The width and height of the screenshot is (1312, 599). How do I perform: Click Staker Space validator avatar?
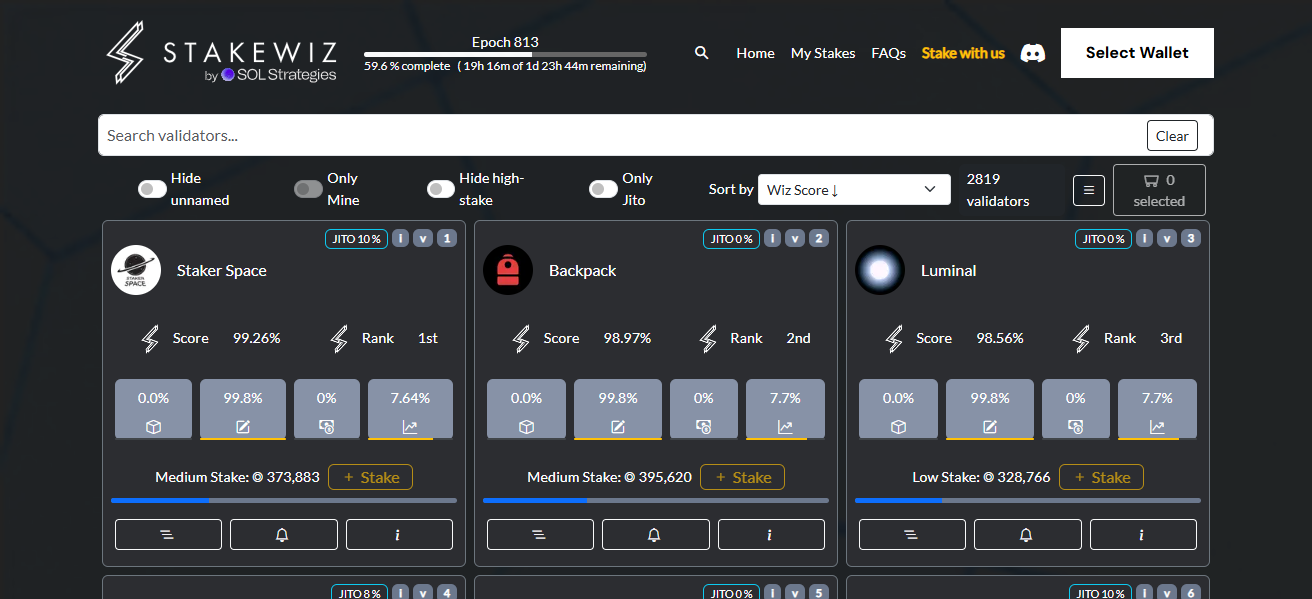tap(136, 270)
